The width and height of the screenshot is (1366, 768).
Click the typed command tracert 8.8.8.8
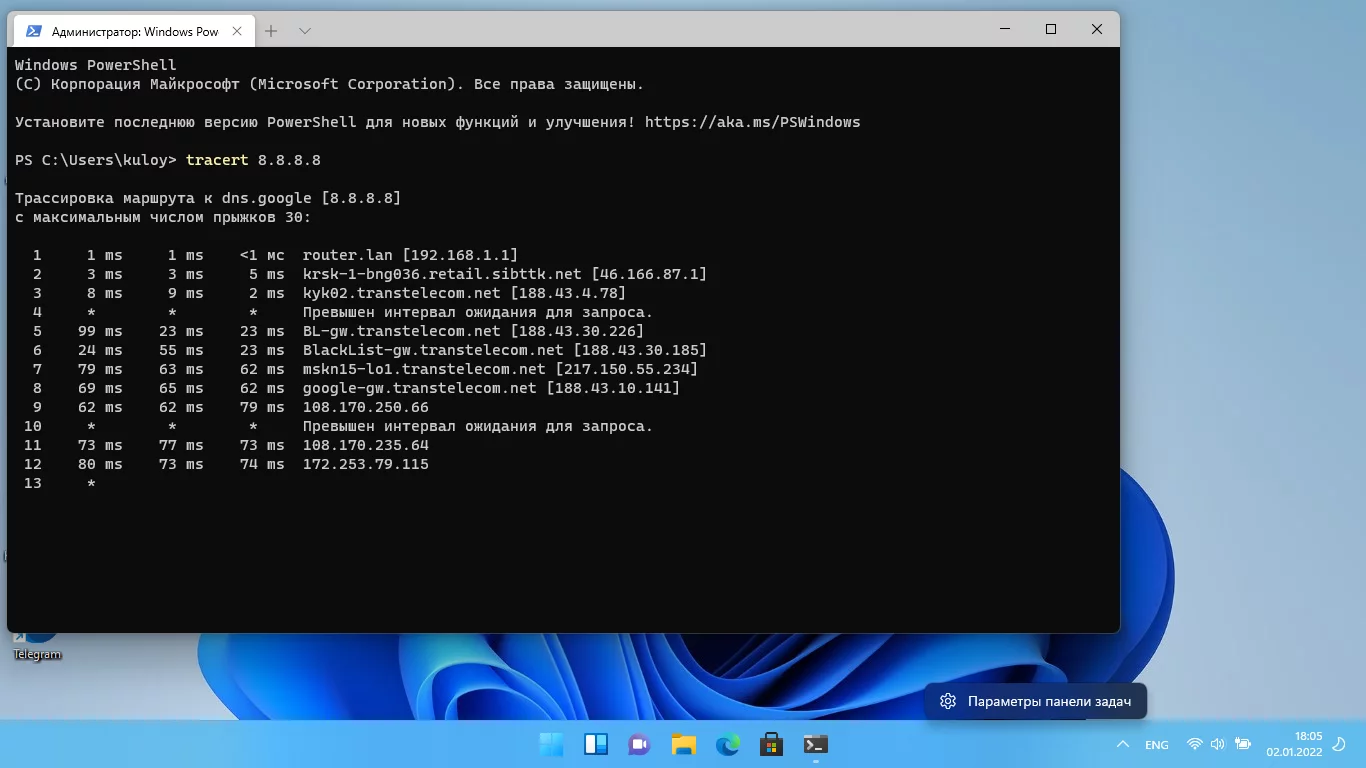(253, 160)
